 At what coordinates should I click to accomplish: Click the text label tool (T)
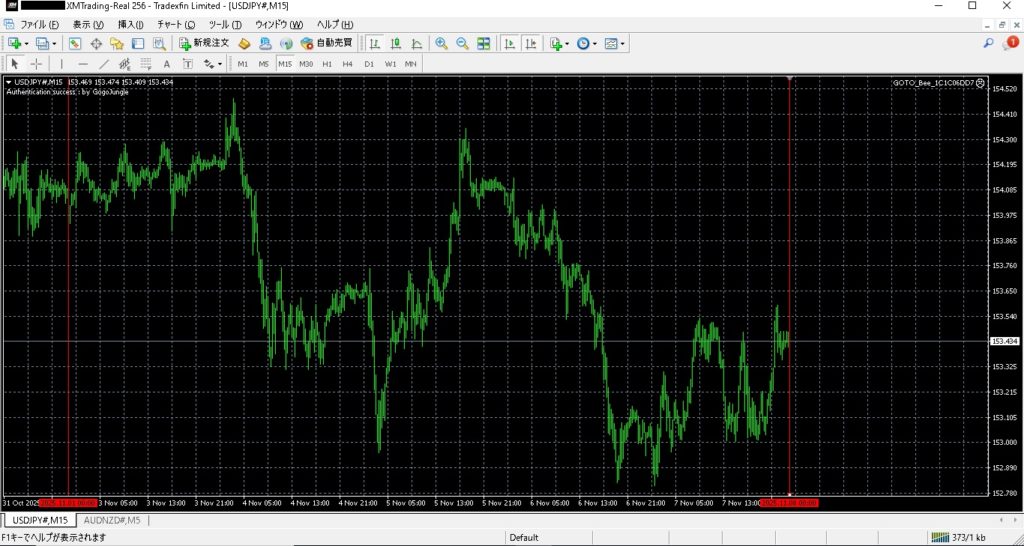187,64
